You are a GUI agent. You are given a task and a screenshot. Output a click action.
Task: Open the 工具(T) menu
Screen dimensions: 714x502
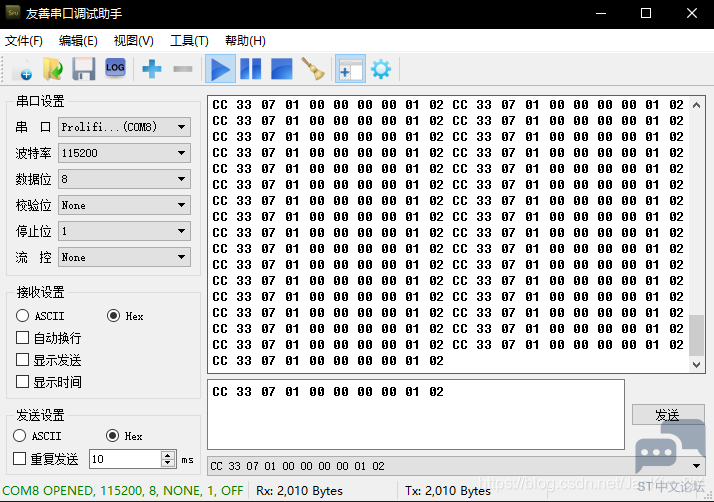pyautogui.click(x=189, y=41)
